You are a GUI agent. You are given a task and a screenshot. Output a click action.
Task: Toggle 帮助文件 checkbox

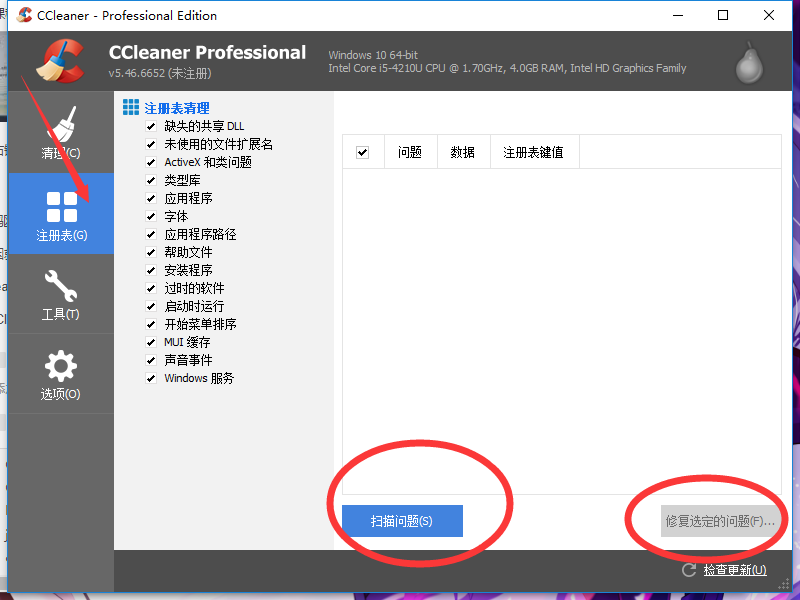click(151, 252)
